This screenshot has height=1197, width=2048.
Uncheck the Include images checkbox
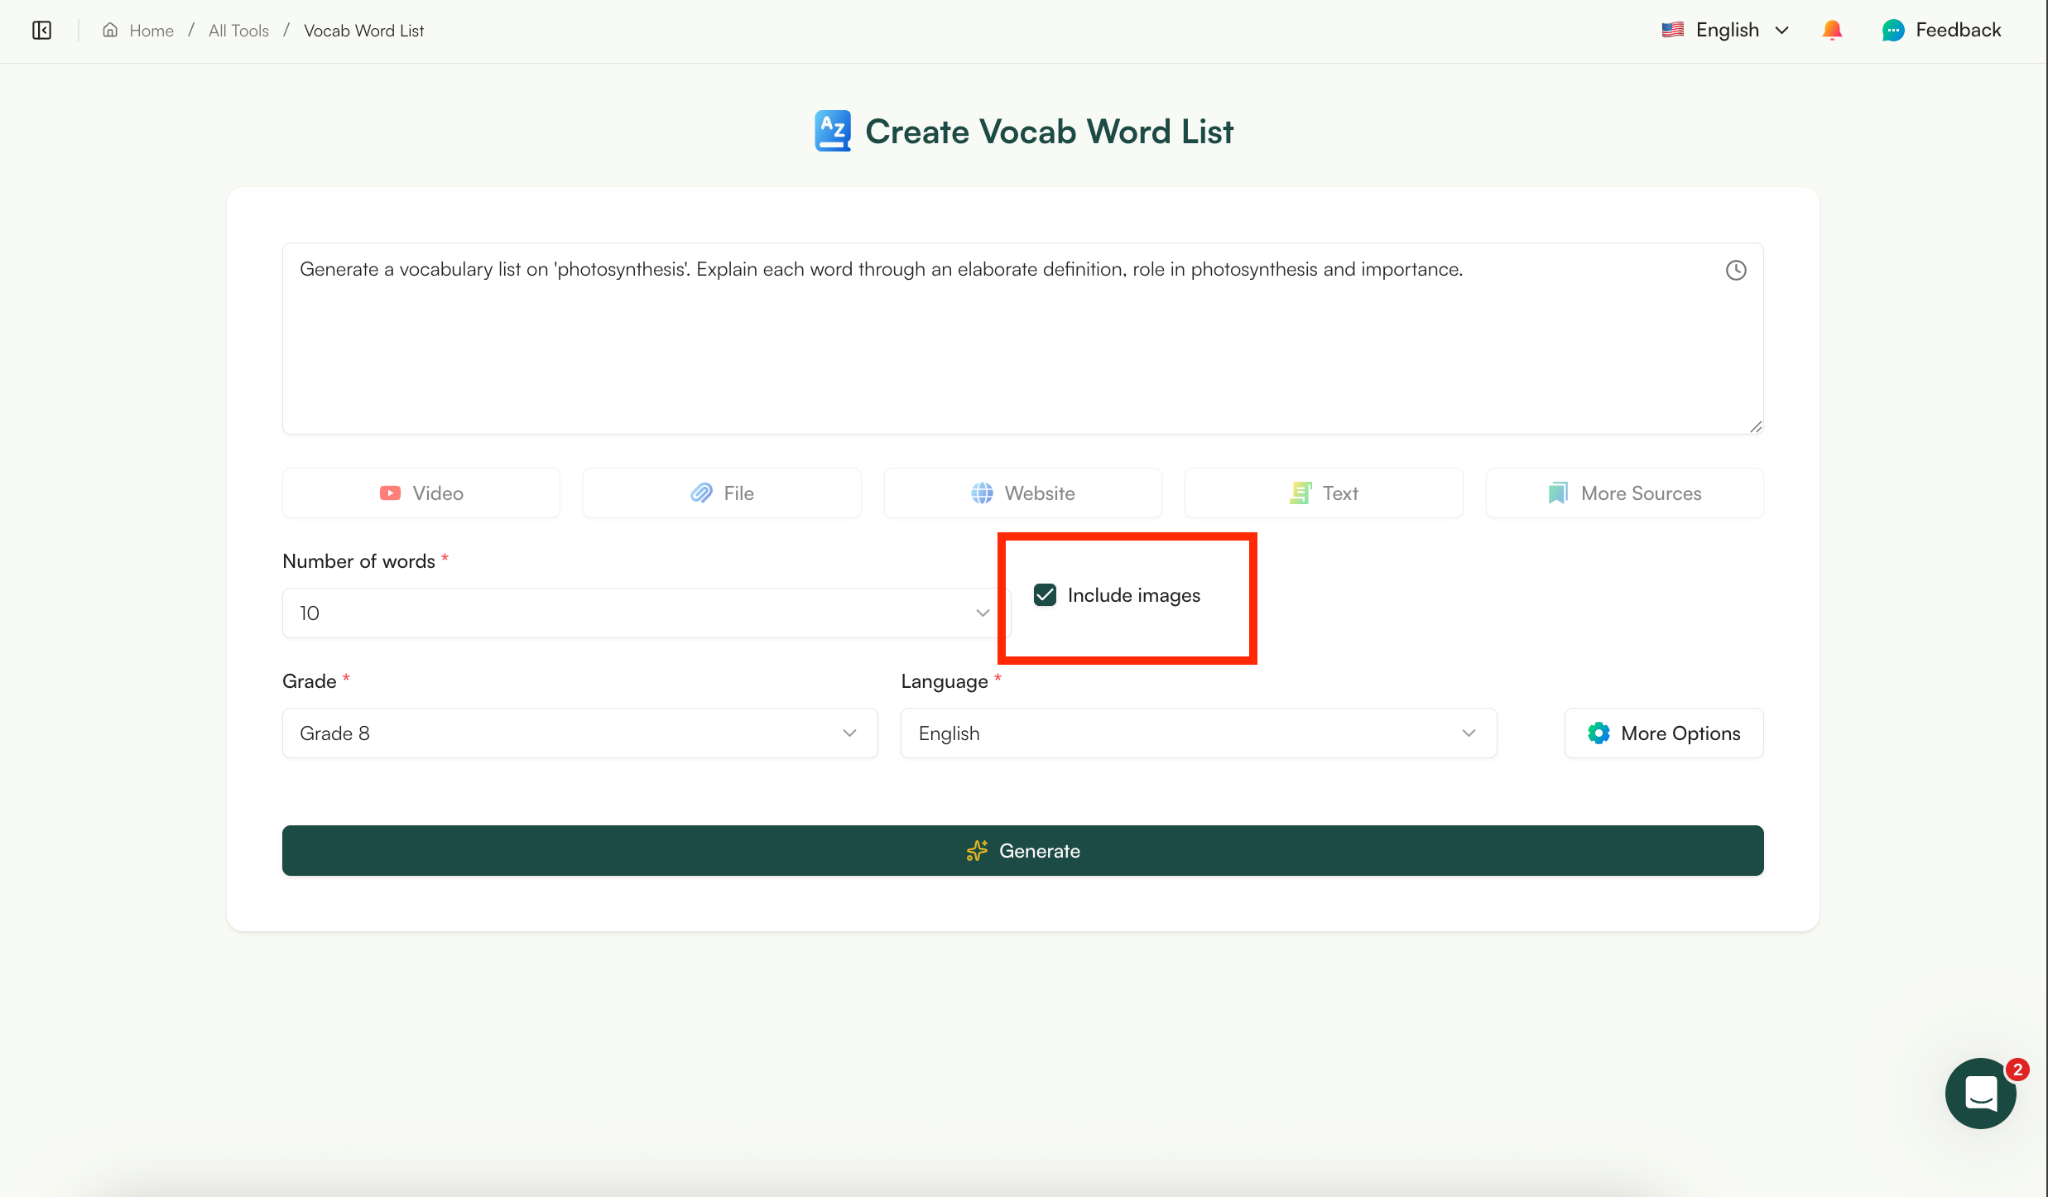[x=1045, y=594]
